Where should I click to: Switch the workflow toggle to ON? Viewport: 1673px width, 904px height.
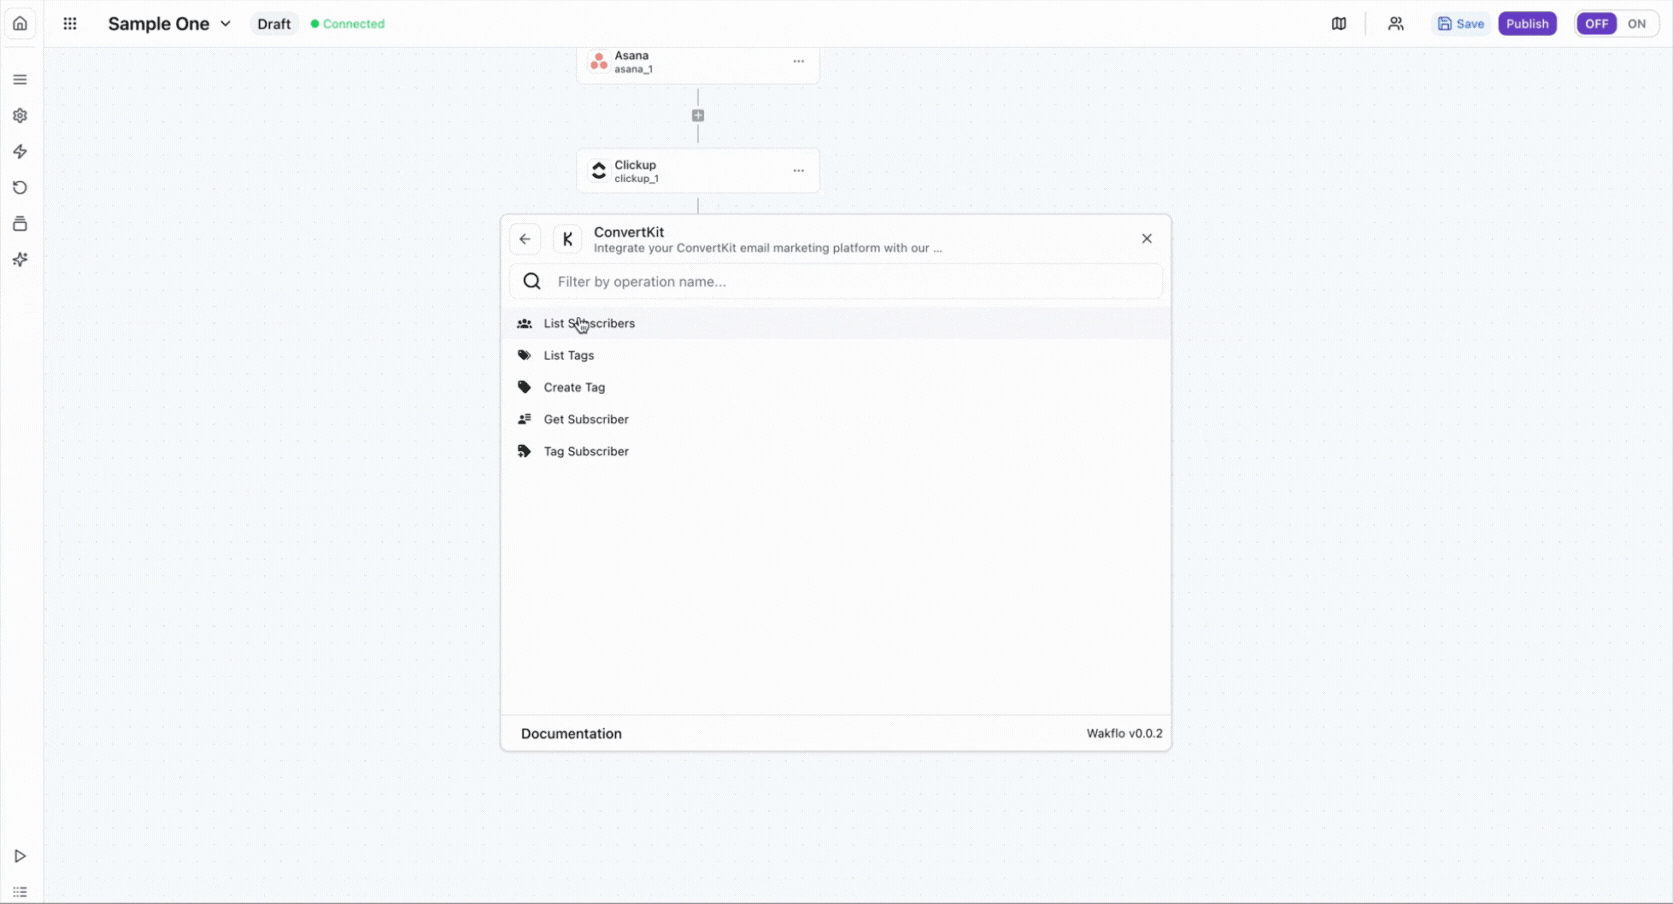click(x=1638, y=23)
